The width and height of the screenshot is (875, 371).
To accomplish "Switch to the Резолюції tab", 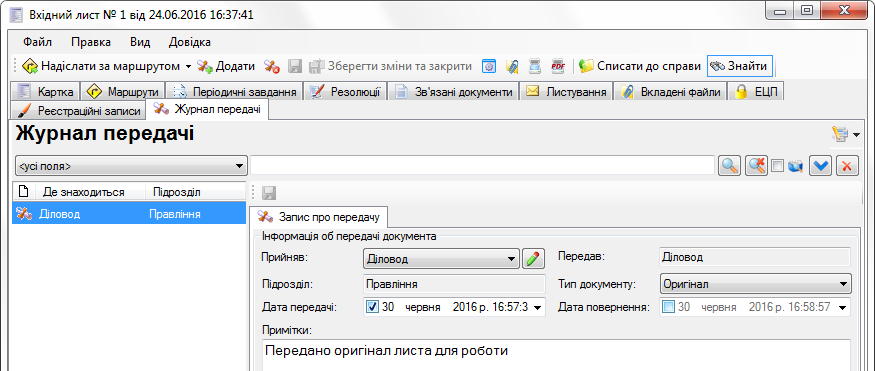I will click(345, 91).
